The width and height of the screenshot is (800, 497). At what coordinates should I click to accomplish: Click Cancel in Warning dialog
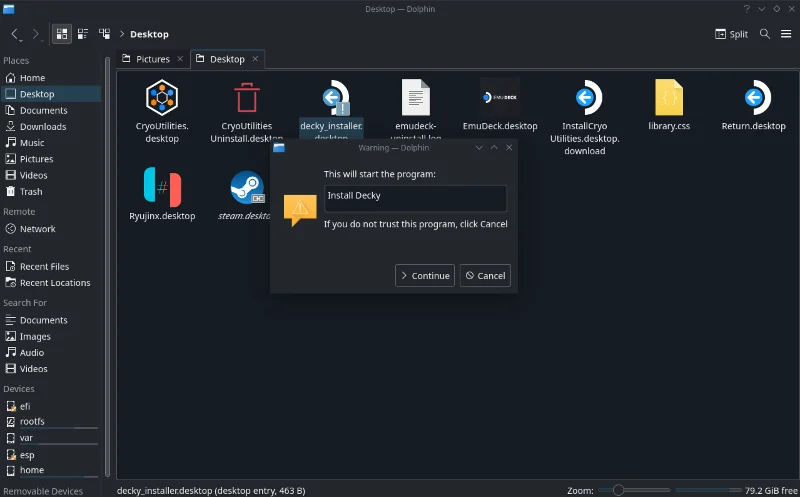tap(485, 276)
